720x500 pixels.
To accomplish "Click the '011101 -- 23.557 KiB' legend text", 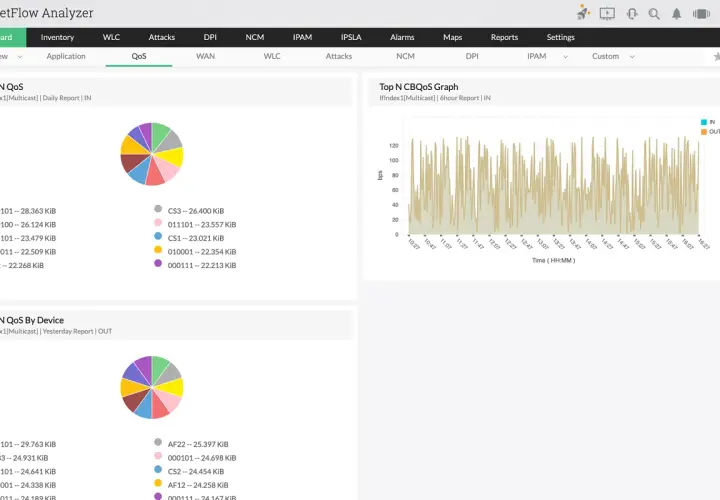I will [202, 225].
